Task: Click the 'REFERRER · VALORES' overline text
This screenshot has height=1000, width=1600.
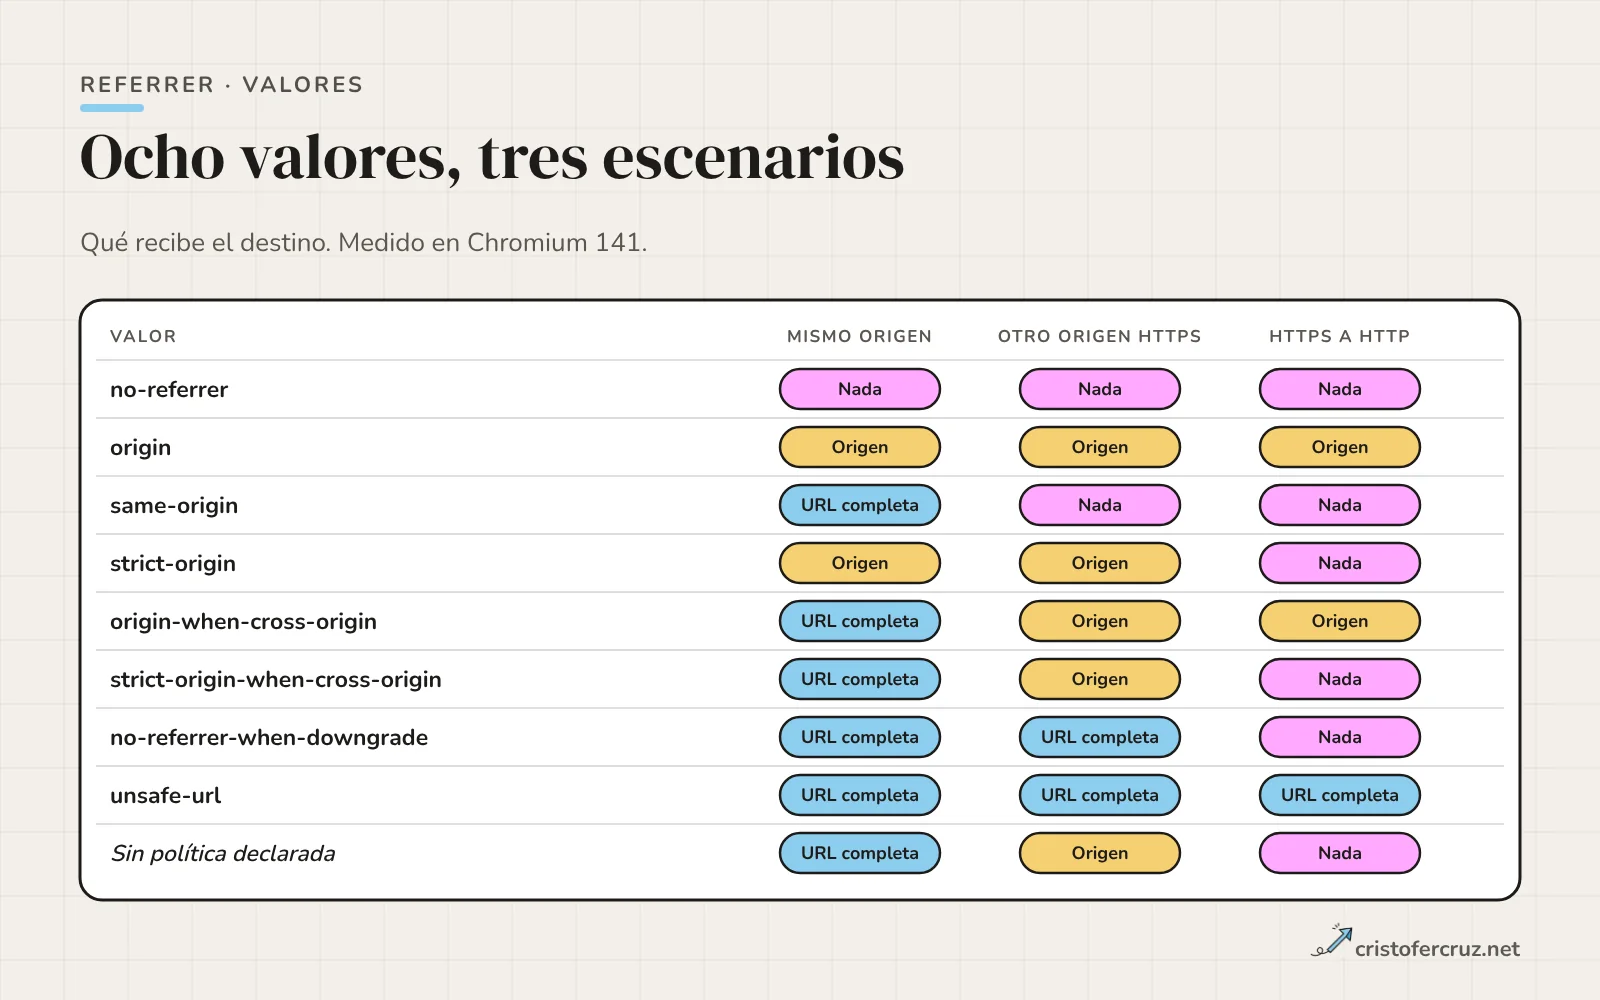Action: click(221, 85)
